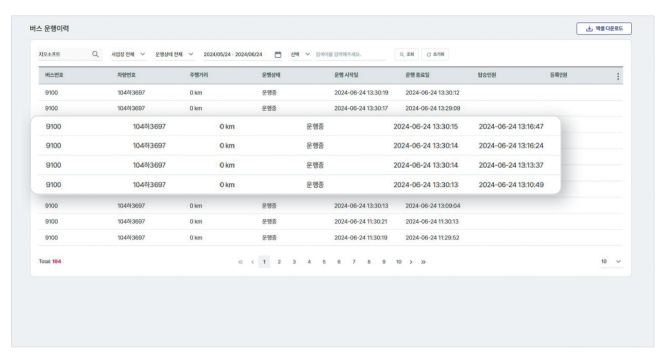Viewport: 667px width, 360px height.
Task: Click the end time 2024-06-24 13:30:12
Action: (432, 92)
